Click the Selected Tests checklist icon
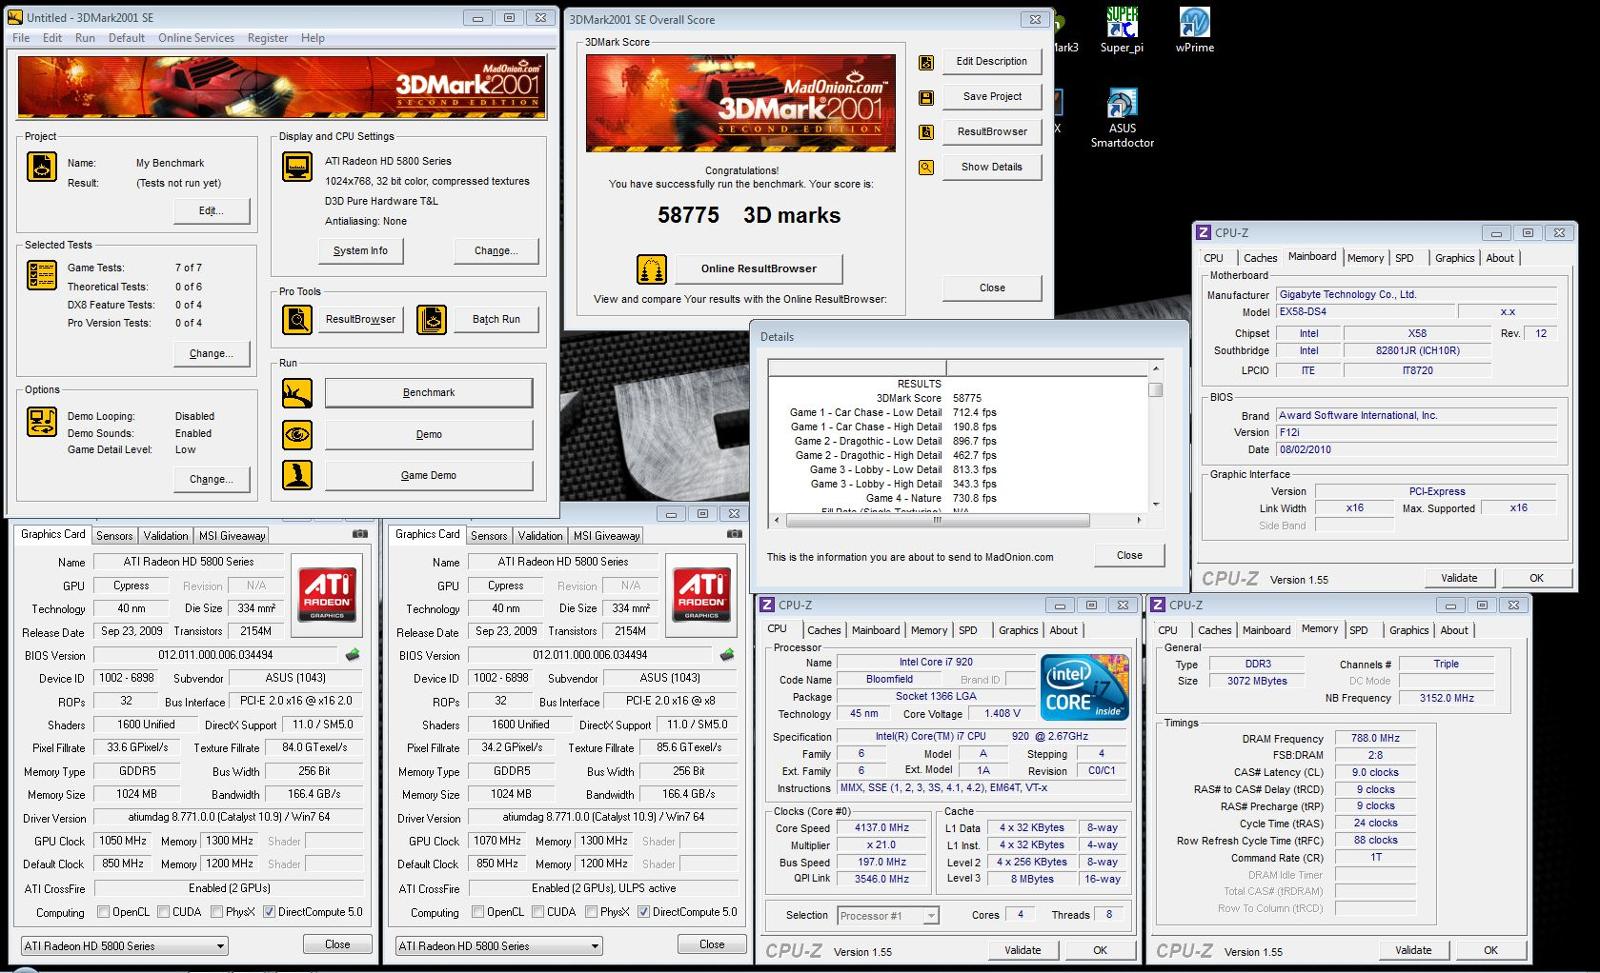1600x973 pixels. (x=41, y=275)
